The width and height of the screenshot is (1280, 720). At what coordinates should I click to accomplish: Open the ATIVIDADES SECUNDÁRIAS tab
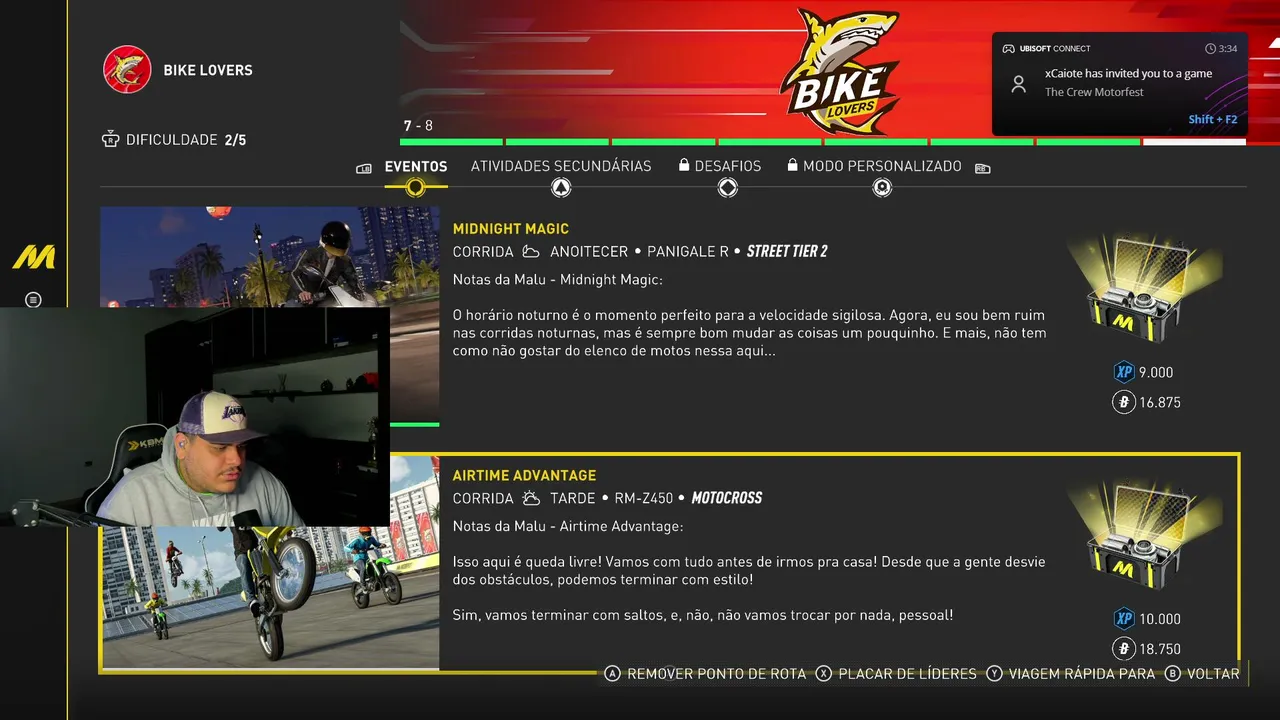561,166
